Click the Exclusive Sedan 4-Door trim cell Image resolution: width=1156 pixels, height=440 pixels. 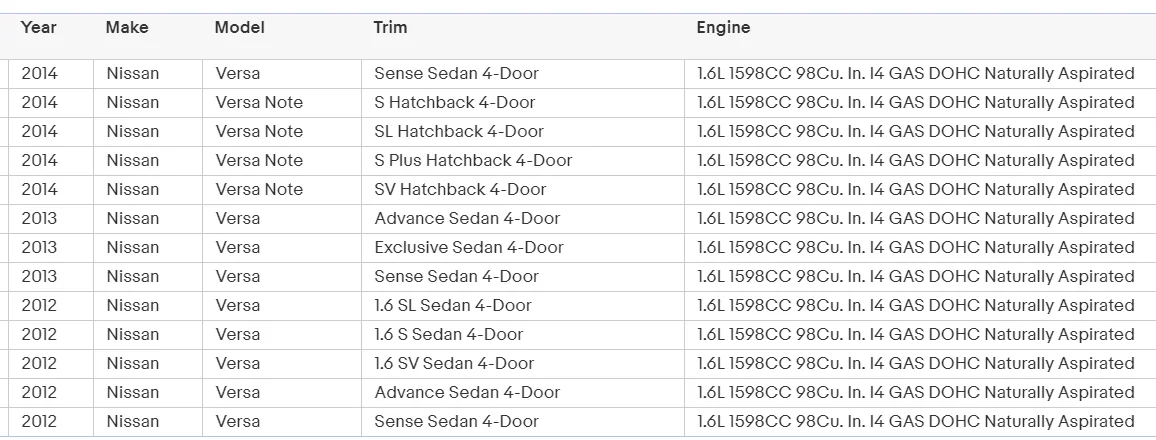(x=469, y=247)
